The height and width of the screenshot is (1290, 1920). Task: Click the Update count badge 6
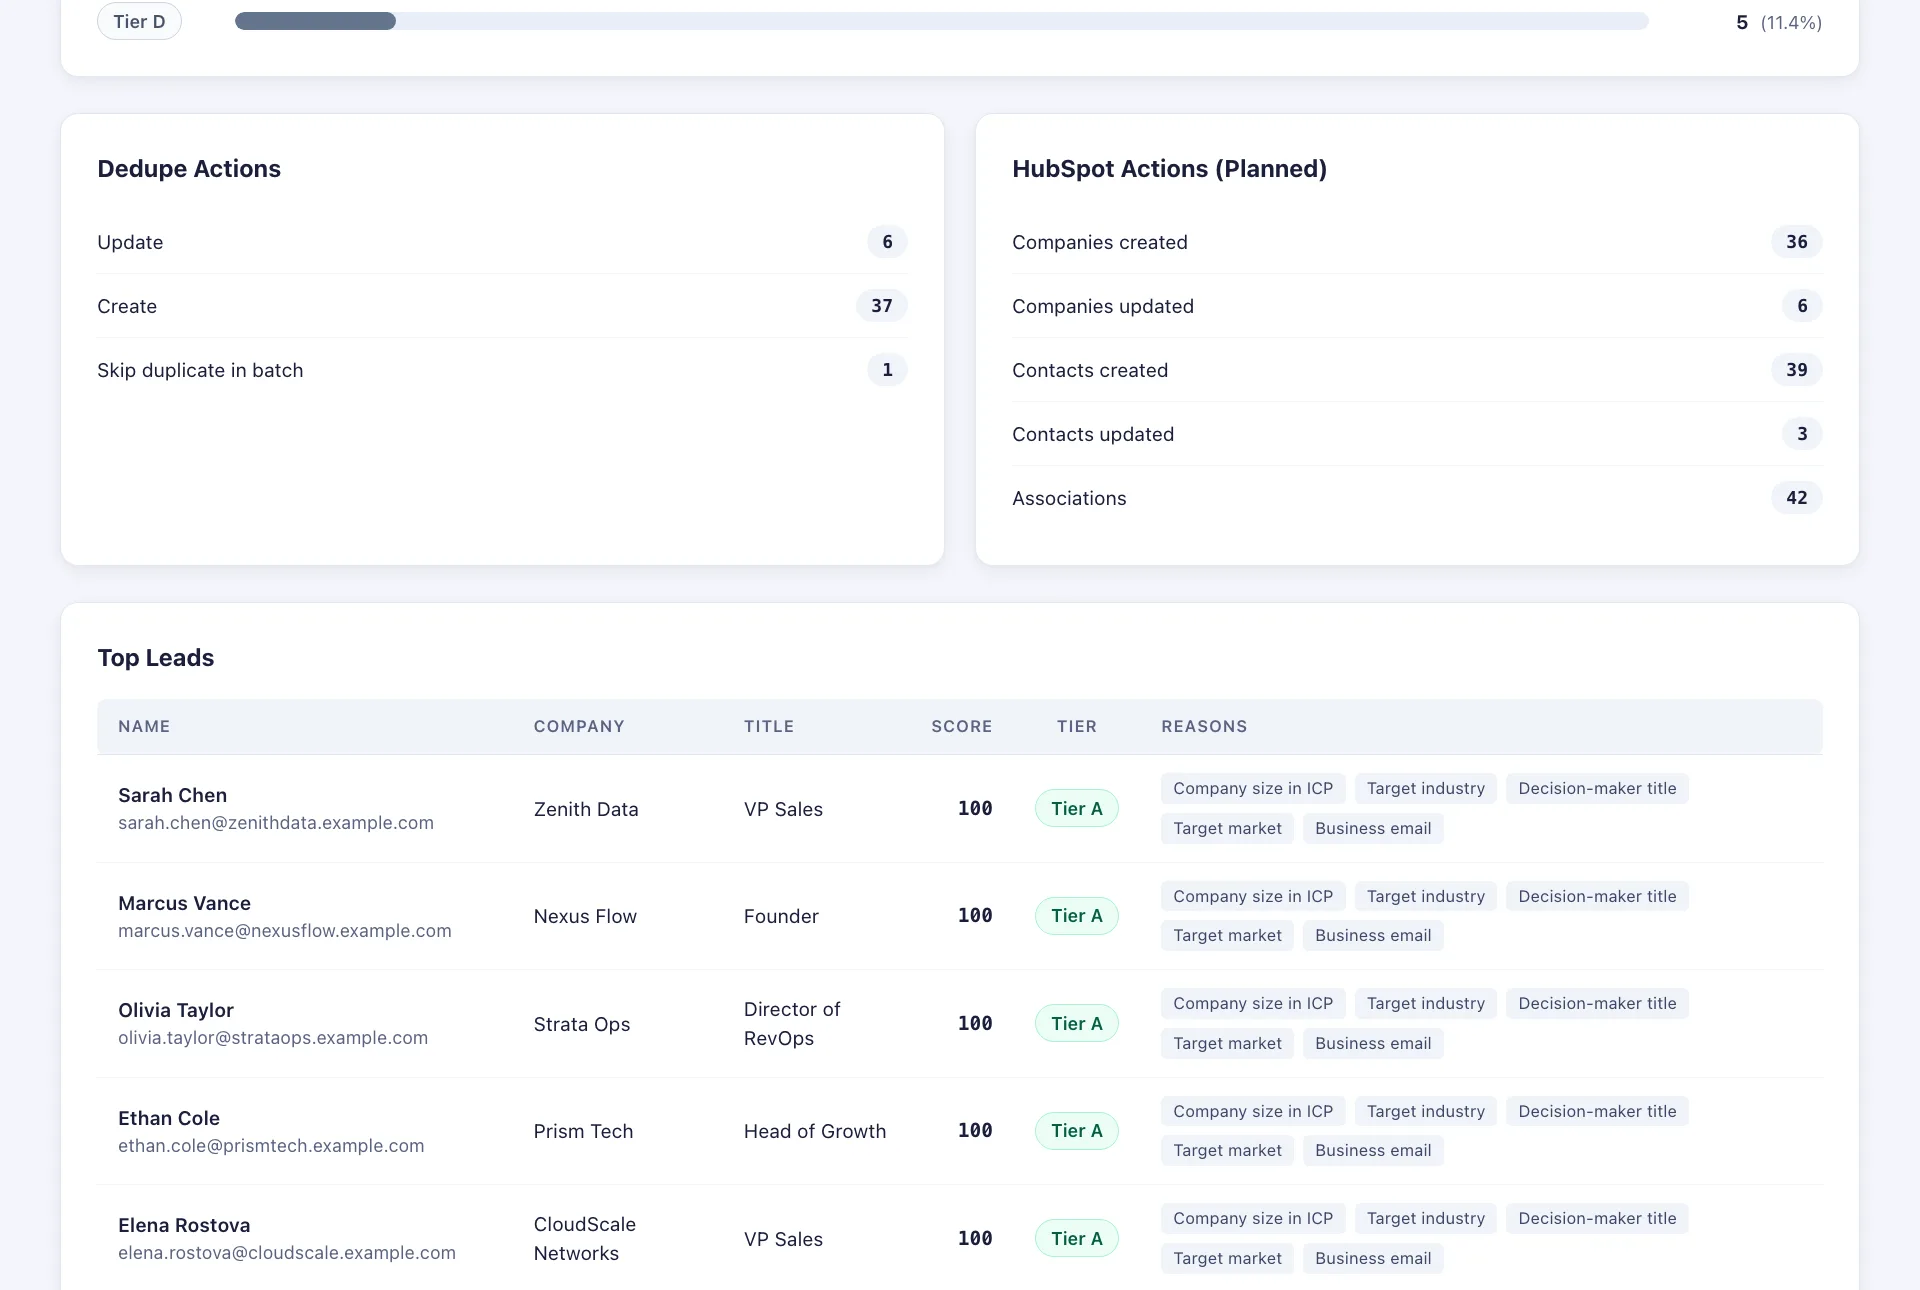point(887,242)
